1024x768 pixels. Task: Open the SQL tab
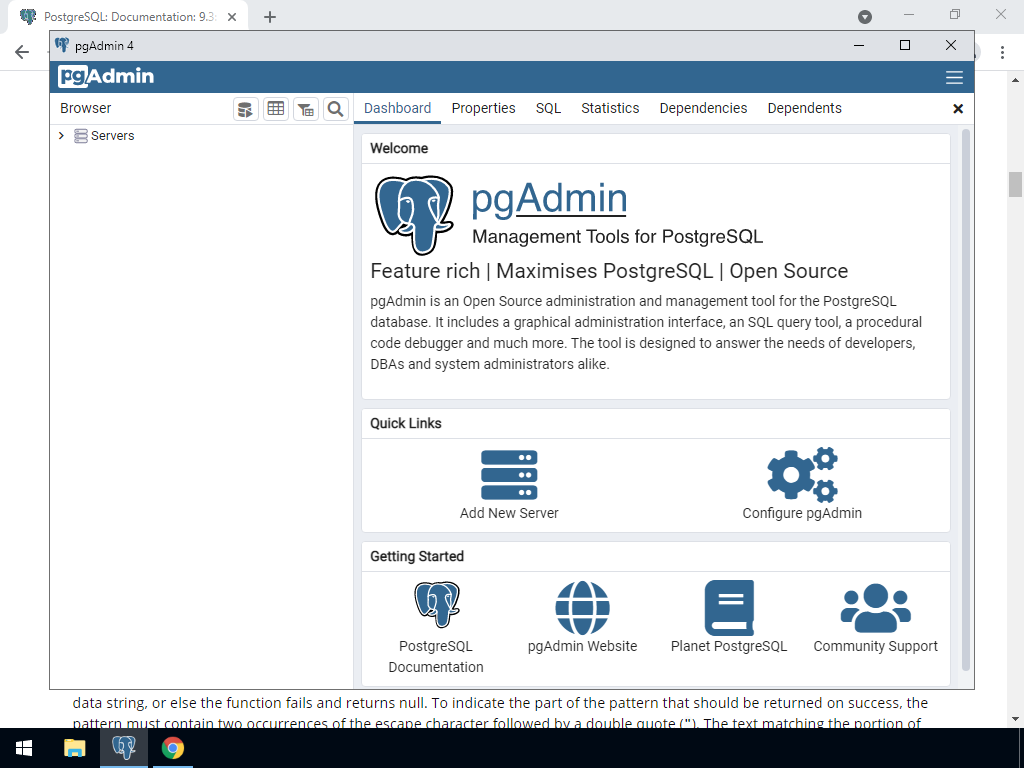(548, 108)
